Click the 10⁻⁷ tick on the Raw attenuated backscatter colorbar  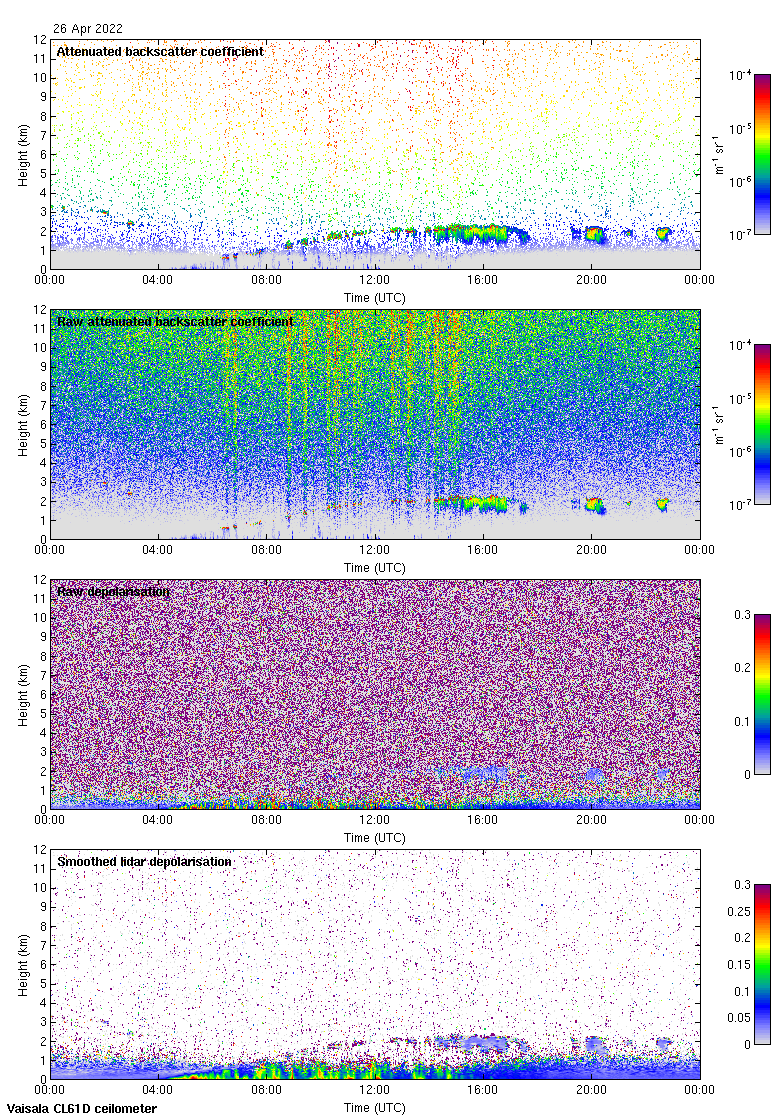coord(740,504)
